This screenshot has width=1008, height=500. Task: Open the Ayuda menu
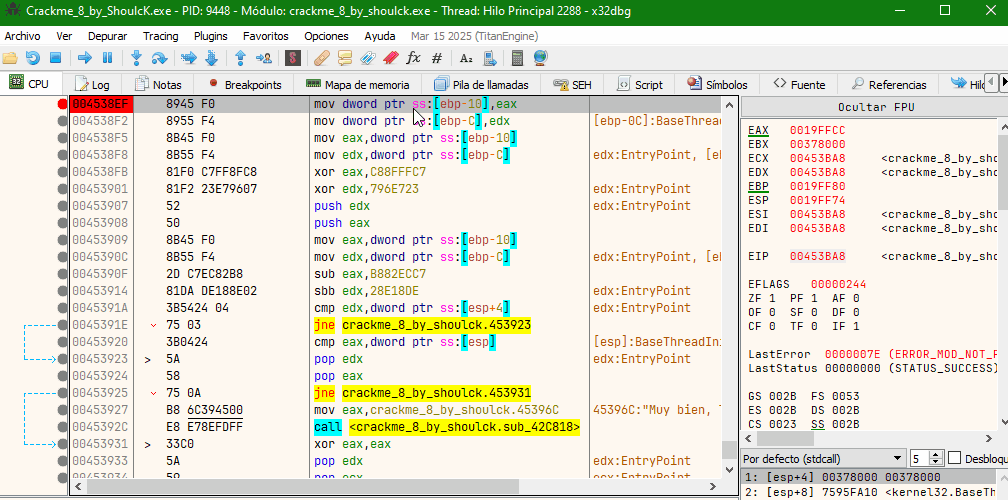click(380, 36)
